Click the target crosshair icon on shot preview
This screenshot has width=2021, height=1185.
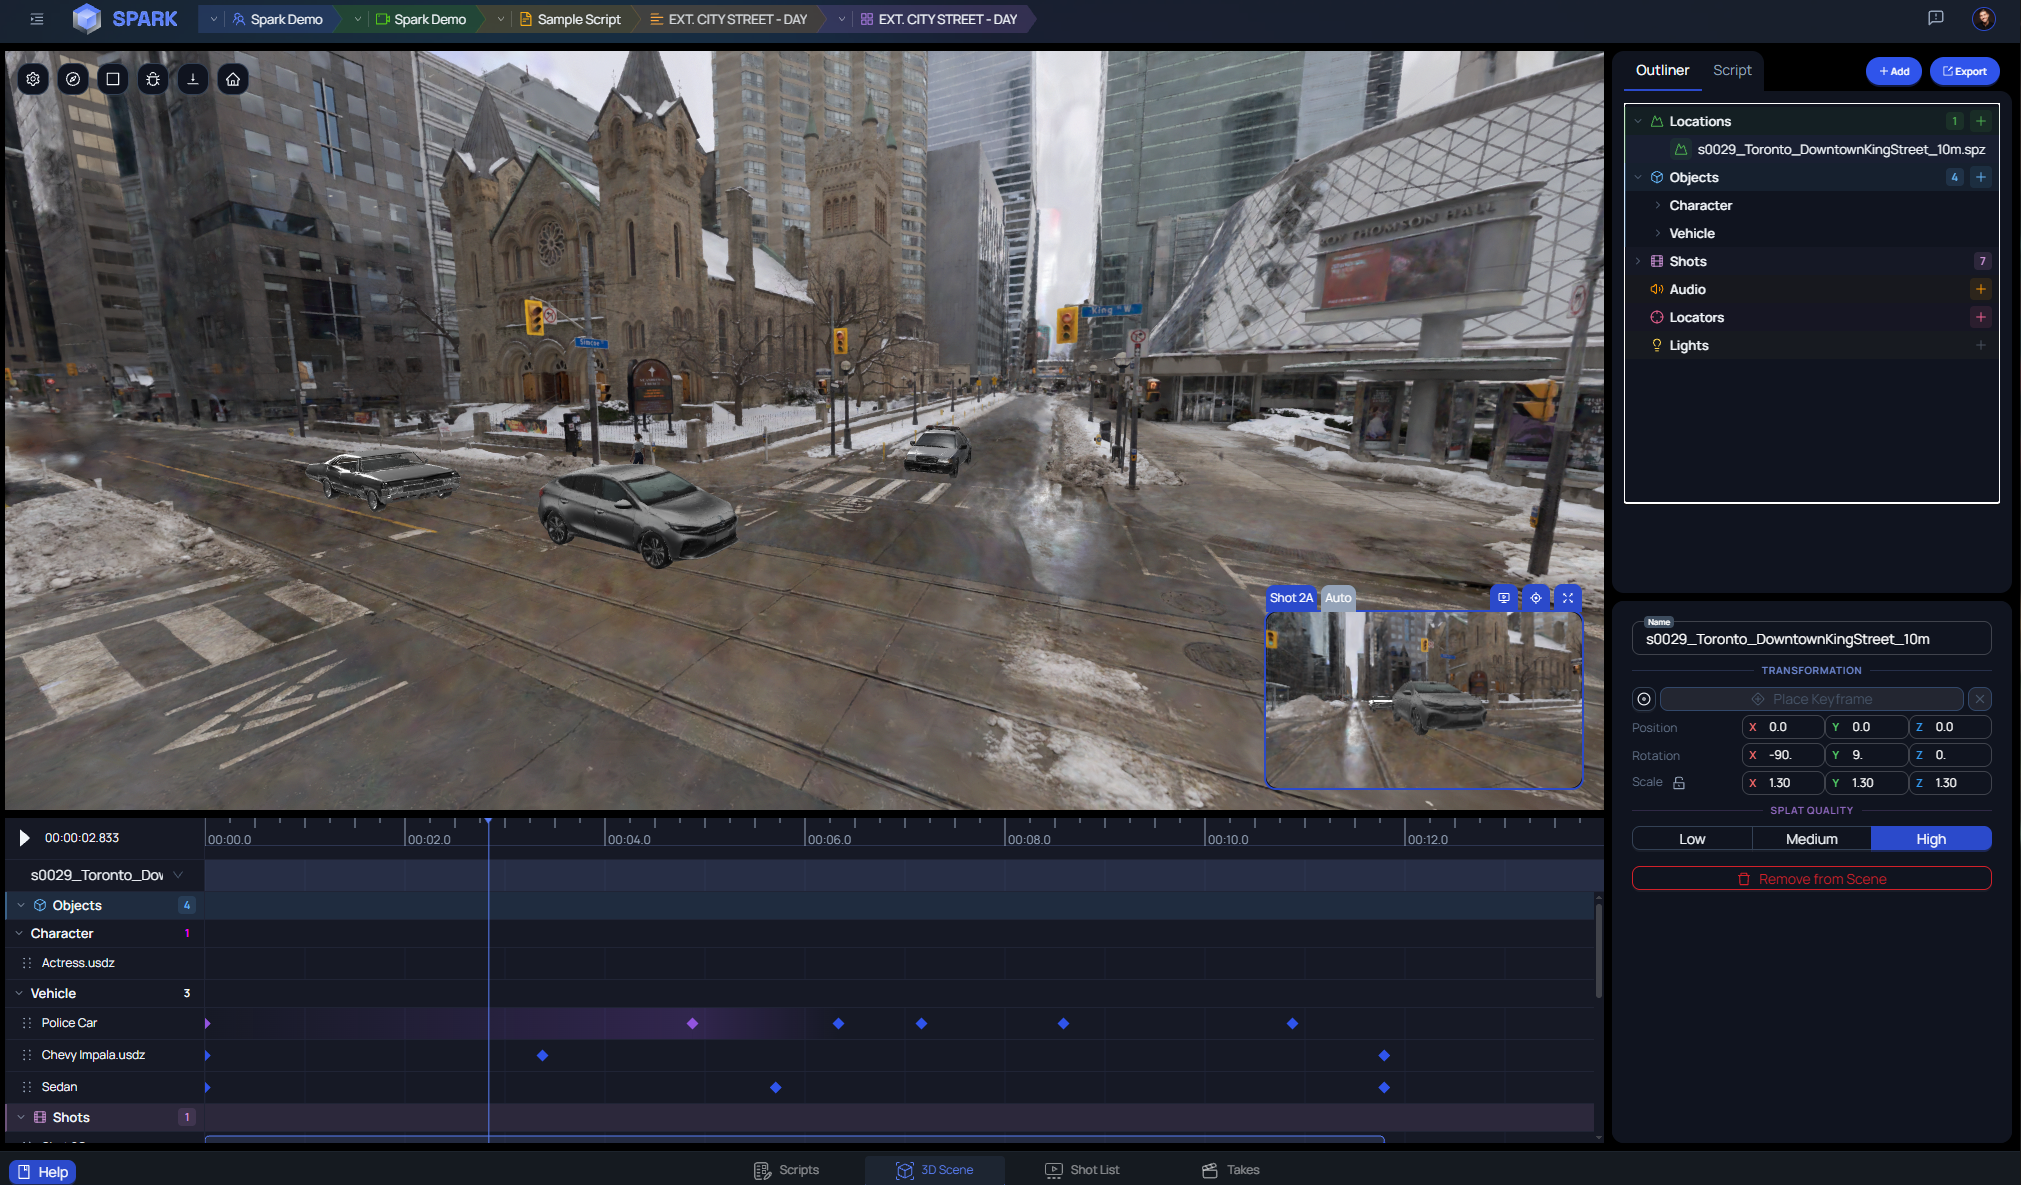pyautogui.click(x=1536, y=598)
